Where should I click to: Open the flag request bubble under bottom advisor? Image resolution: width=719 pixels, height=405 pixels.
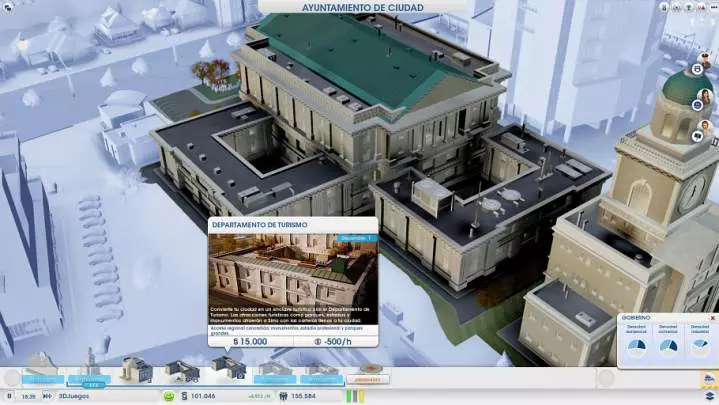pos(697,136)
